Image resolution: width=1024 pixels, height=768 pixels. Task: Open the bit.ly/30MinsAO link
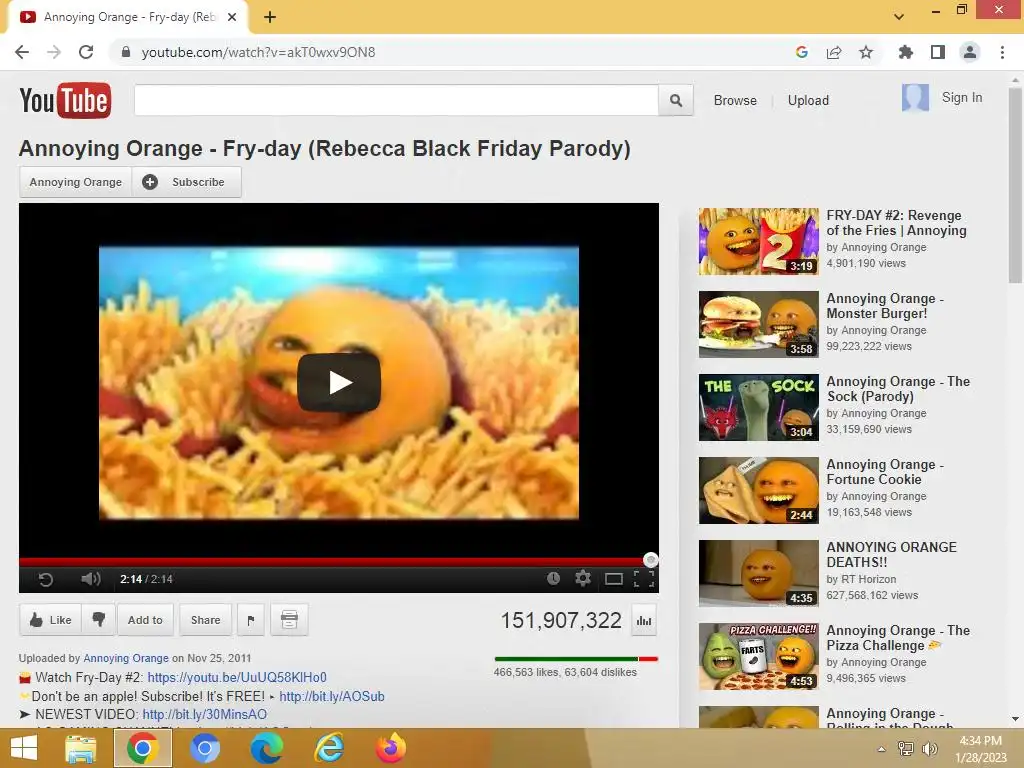(204, 714)
